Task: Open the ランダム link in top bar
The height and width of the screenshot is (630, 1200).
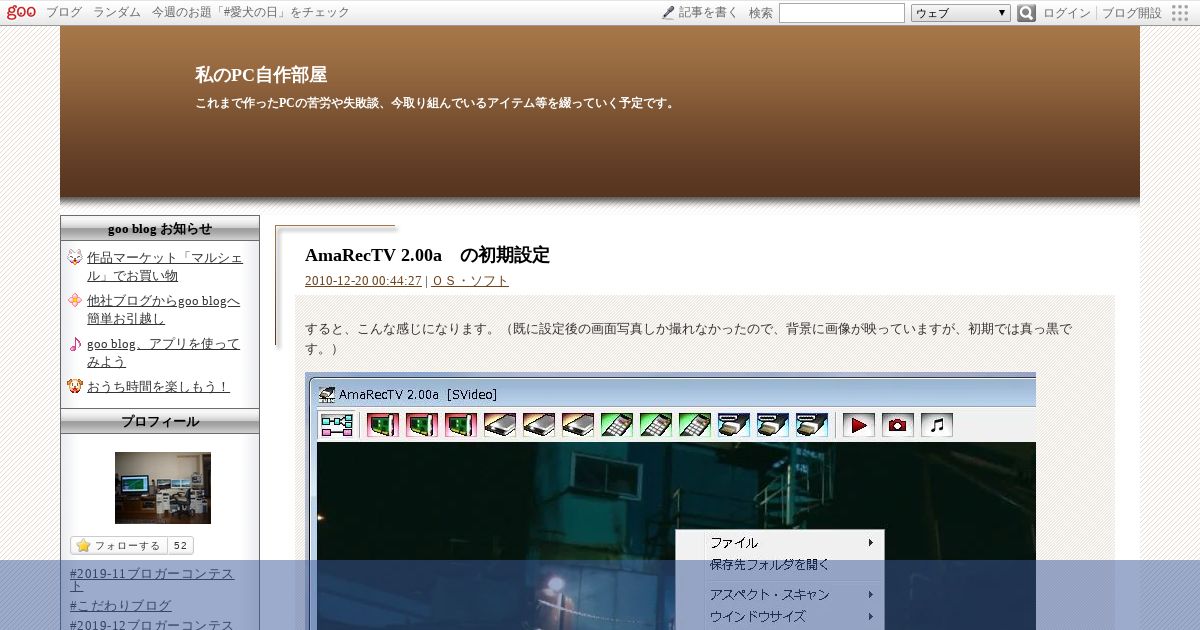Action: click(117, 13)
